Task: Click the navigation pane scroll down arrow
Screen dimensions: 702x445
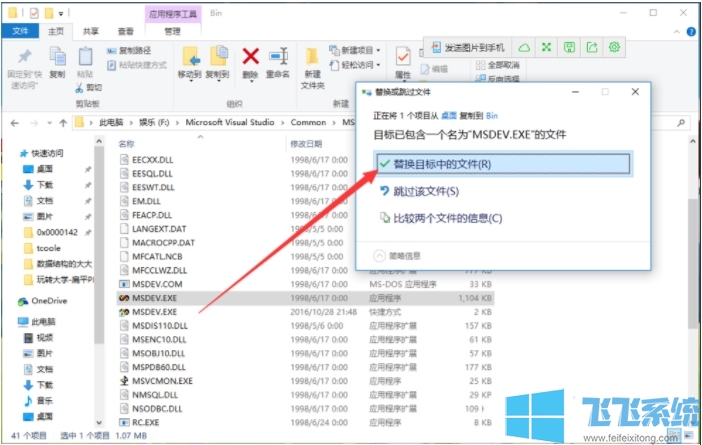Action: click(99, 423)
